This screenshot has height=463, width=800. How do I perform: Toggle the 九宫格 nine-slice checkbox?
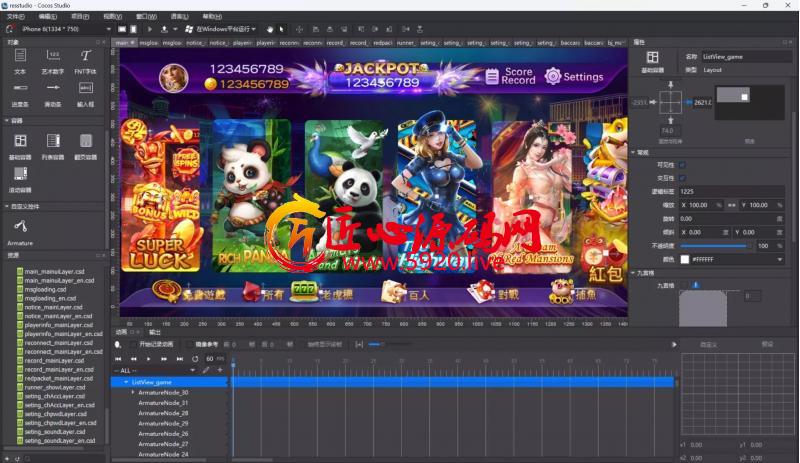(x=683, y=285)
